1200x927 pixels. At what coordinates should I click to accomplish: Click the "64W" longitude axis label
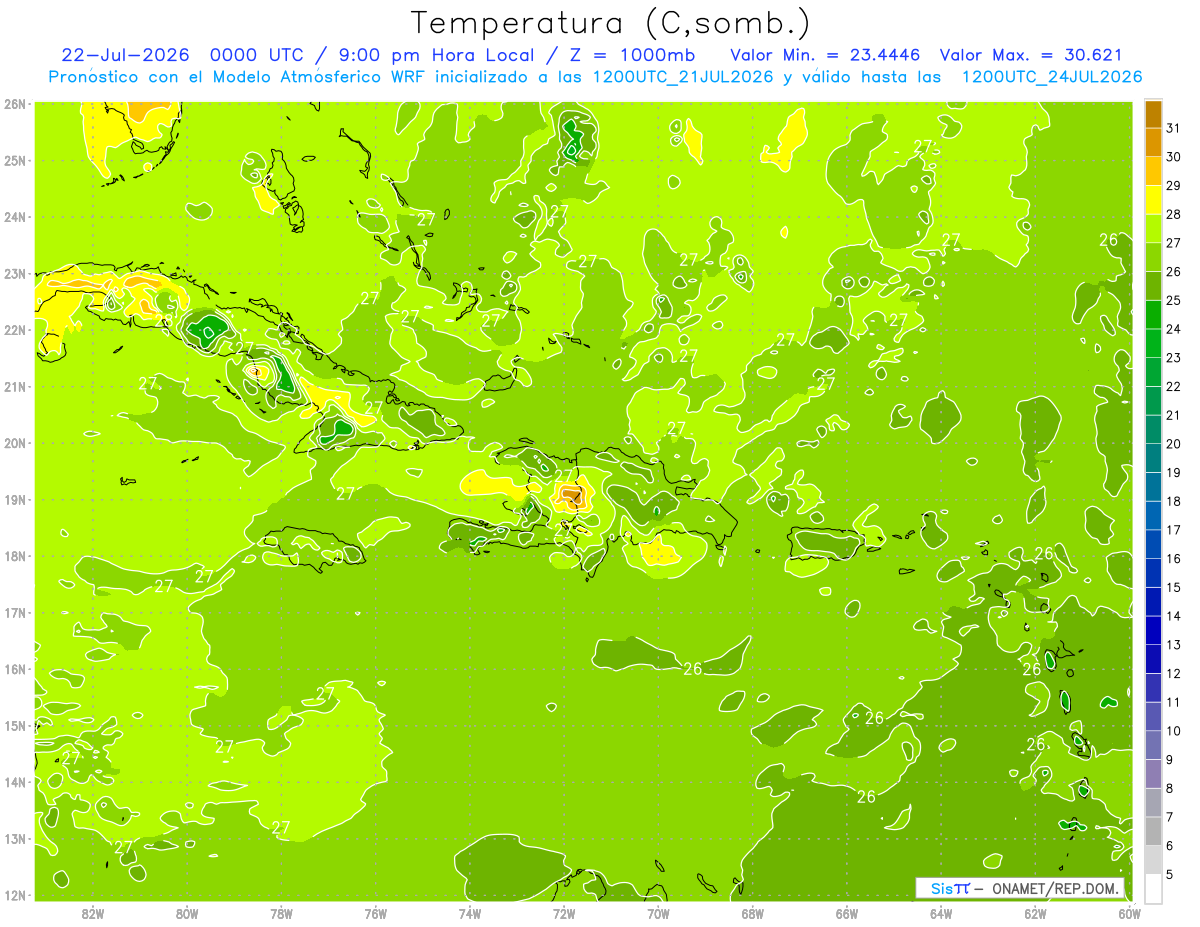[940, 913]
